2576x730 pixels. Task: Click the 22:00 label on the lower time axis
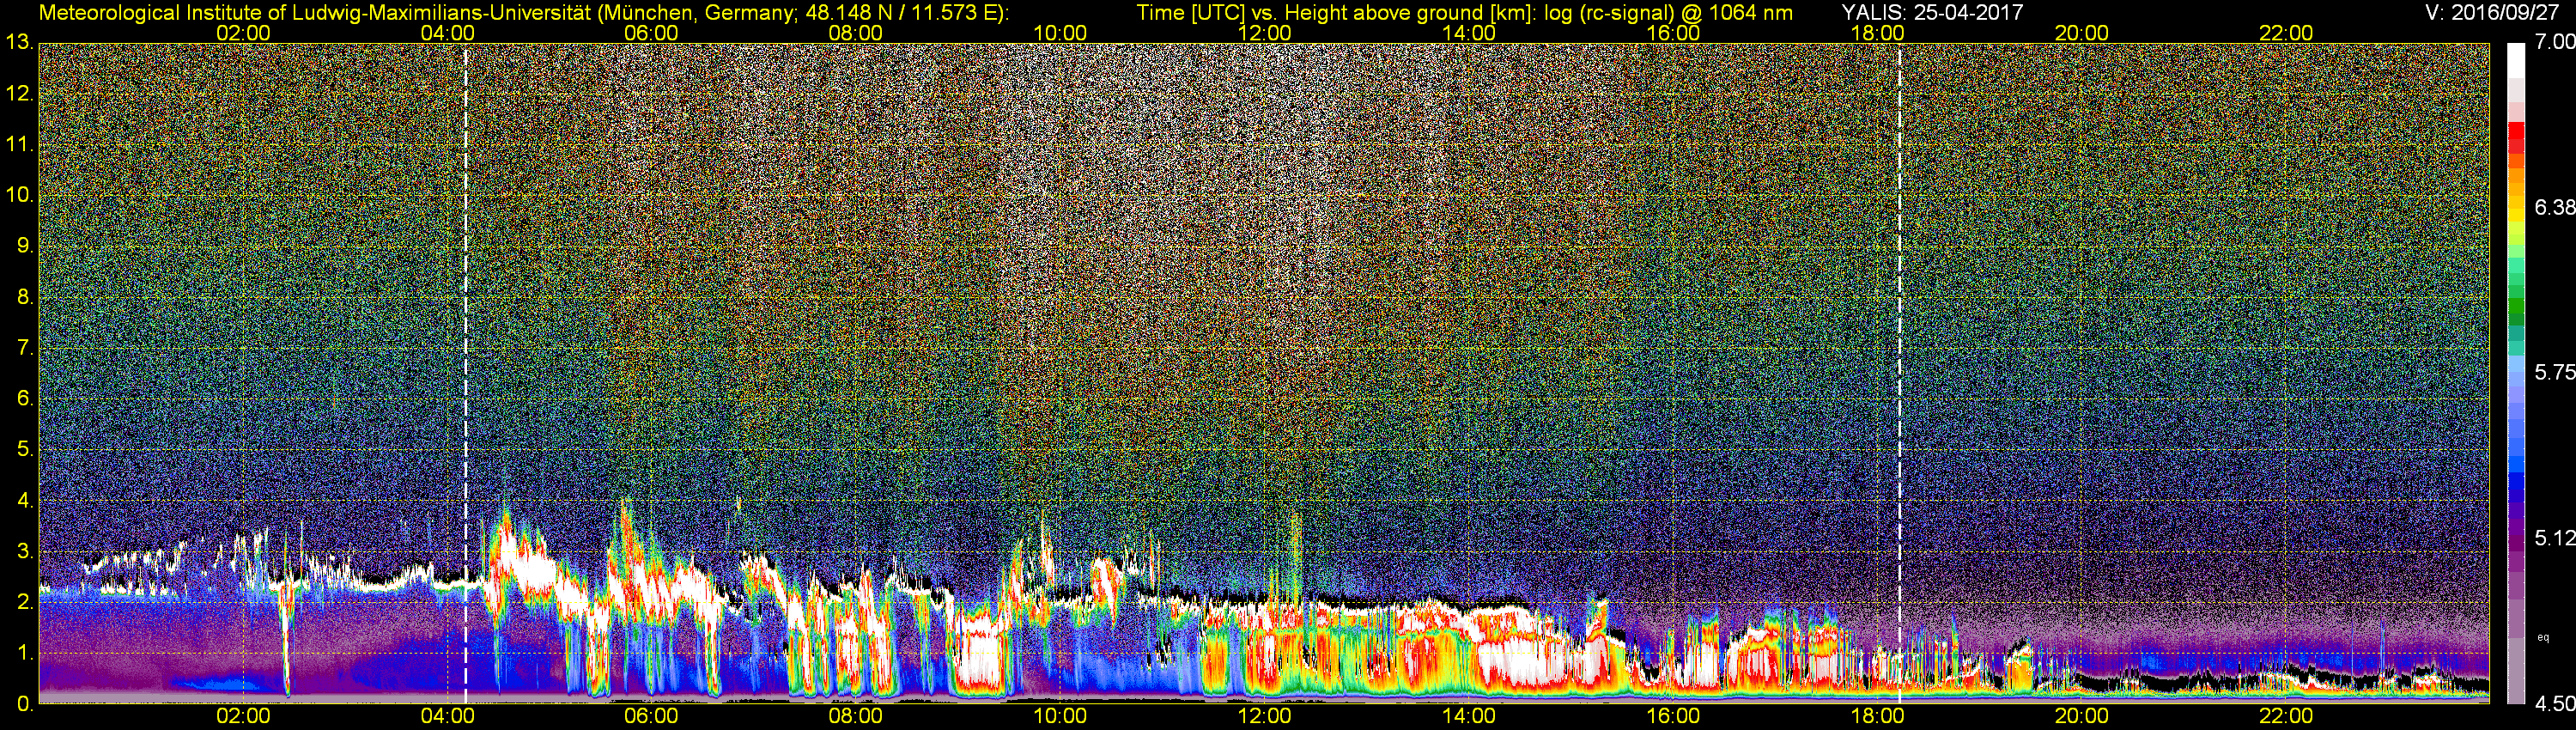[2286, 717]
